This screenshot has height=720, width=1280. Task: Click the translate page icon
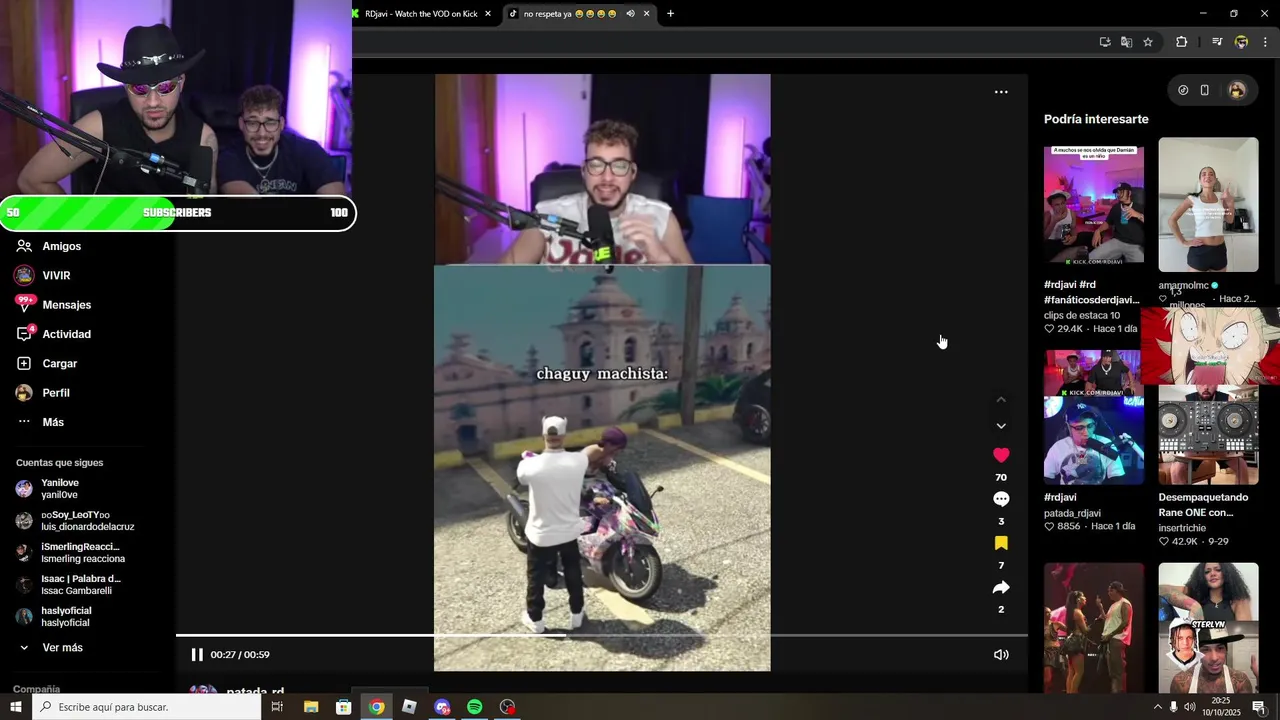pyautogui.click(x=1127, y=42)
